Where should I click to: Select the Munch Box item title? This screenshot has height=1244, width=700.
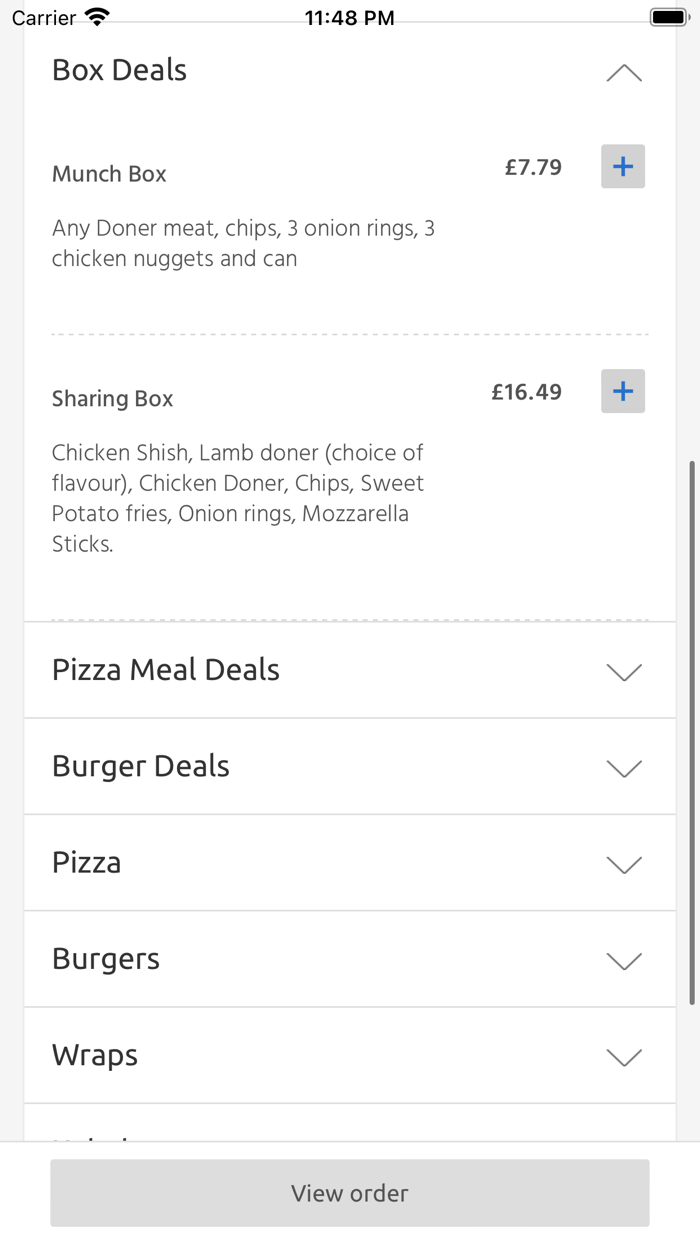click(x=109, y=174)
